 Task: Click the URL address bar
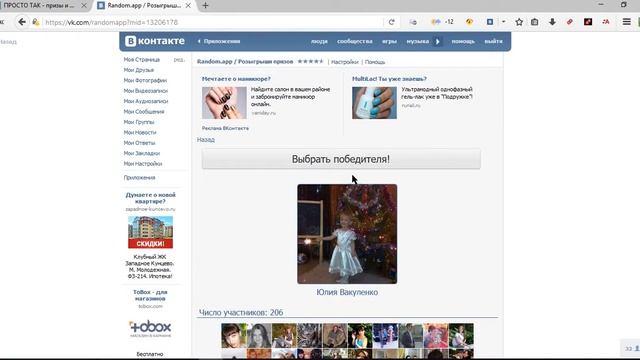[x=212, y=22]
